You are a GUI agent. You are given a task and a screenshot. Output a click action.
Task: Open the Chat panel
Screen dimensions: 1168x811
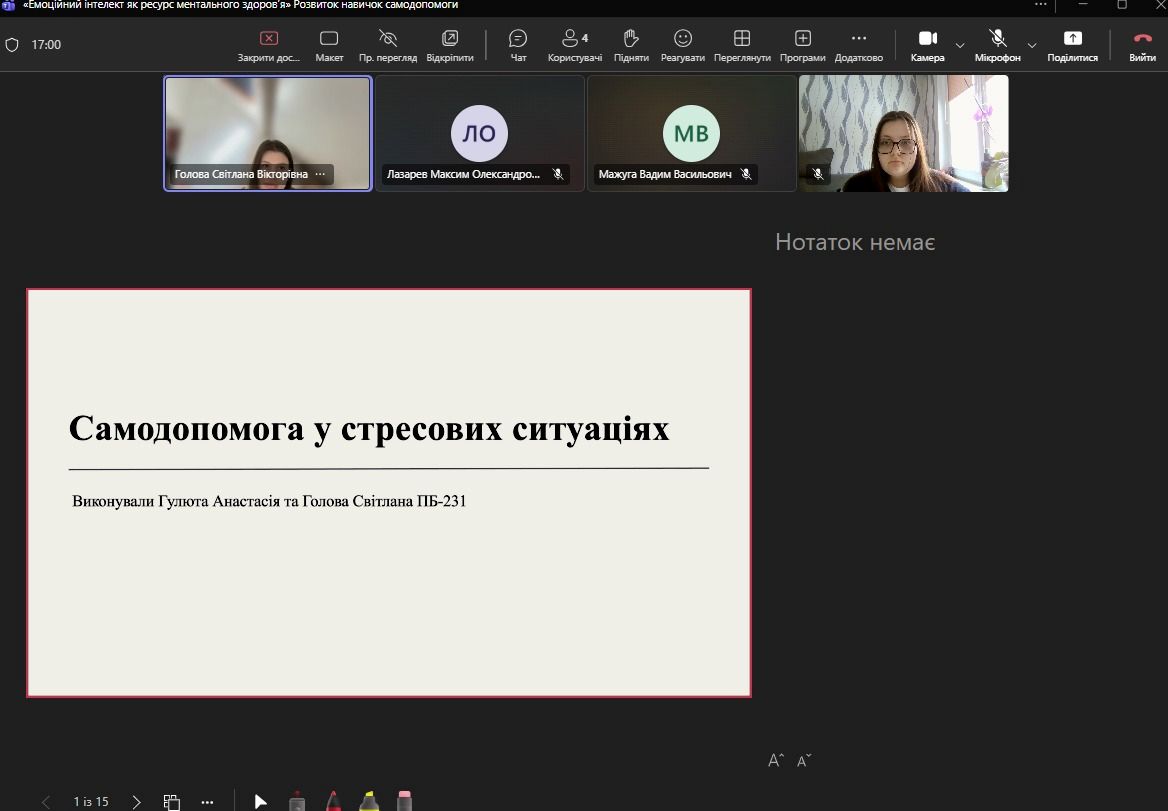point(518,45)
